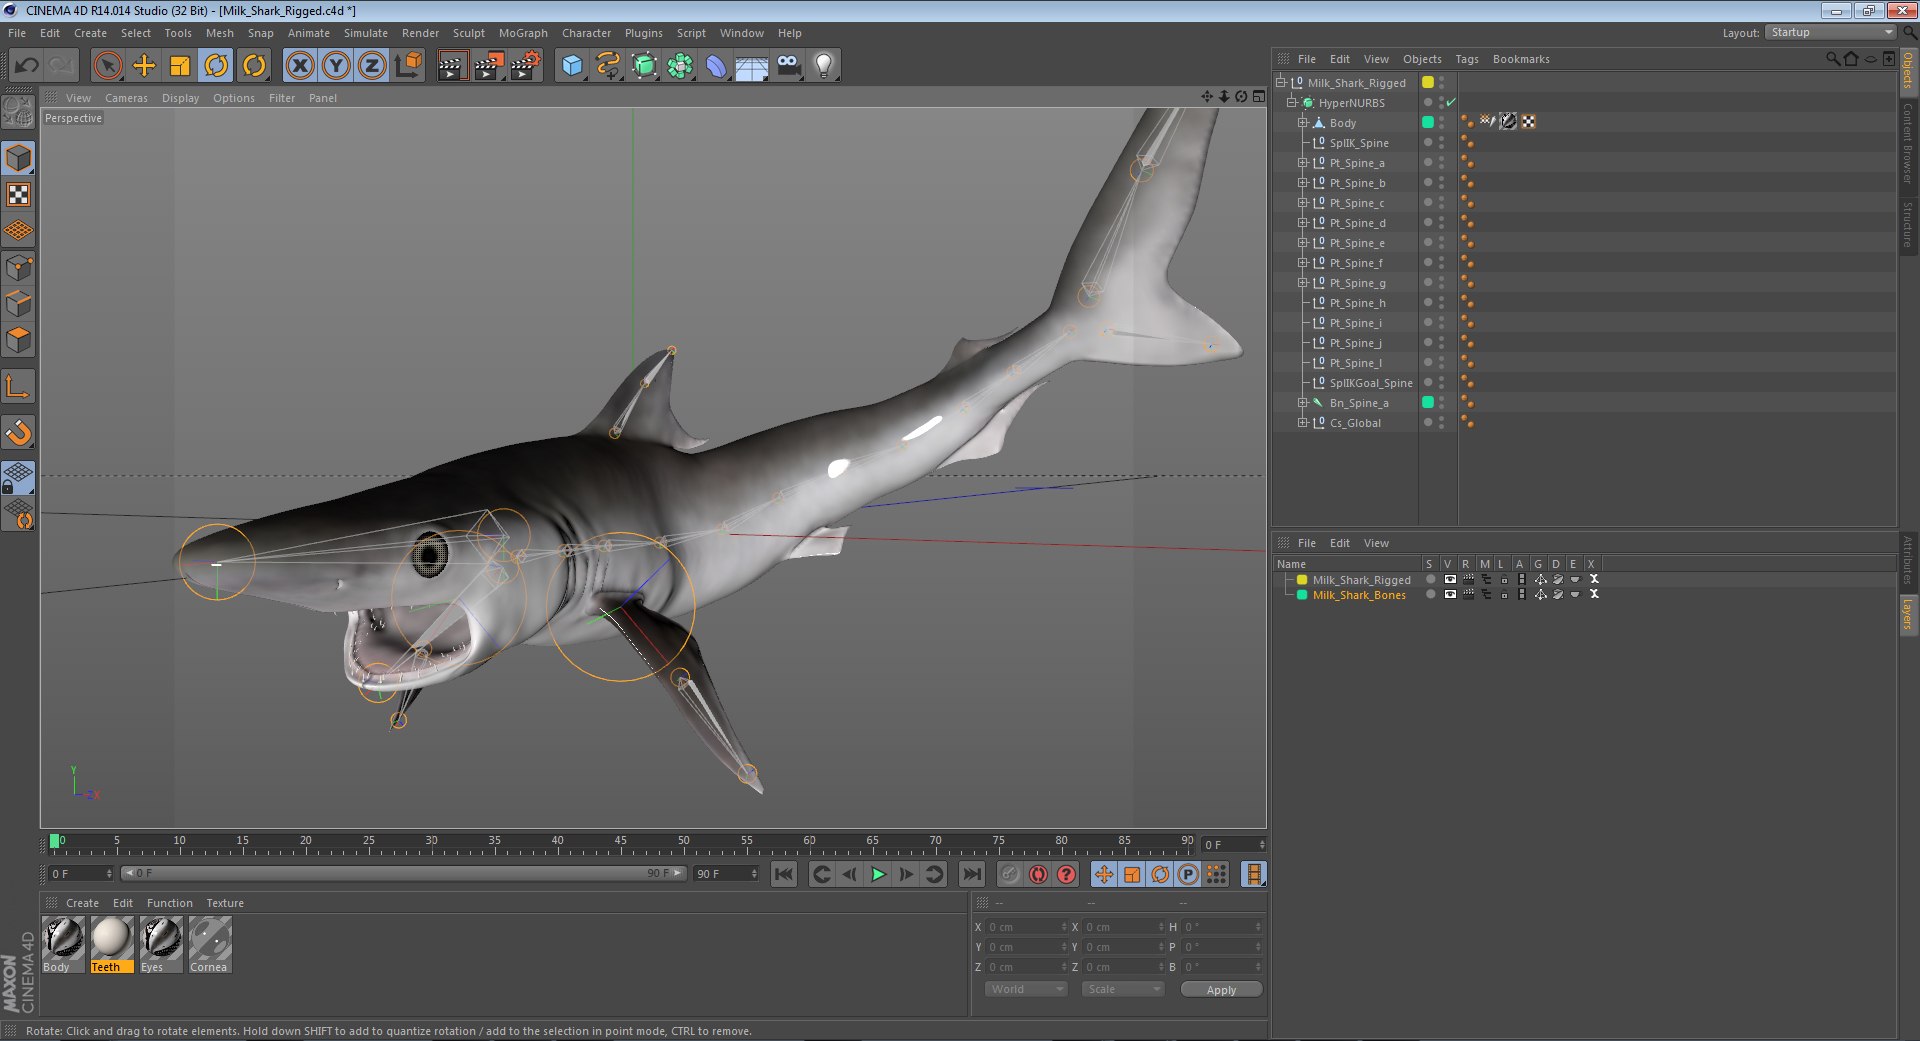Activate the Move tool
Image resolution: width=1920 pixels, height=1041 pixels.
[144, 66]
